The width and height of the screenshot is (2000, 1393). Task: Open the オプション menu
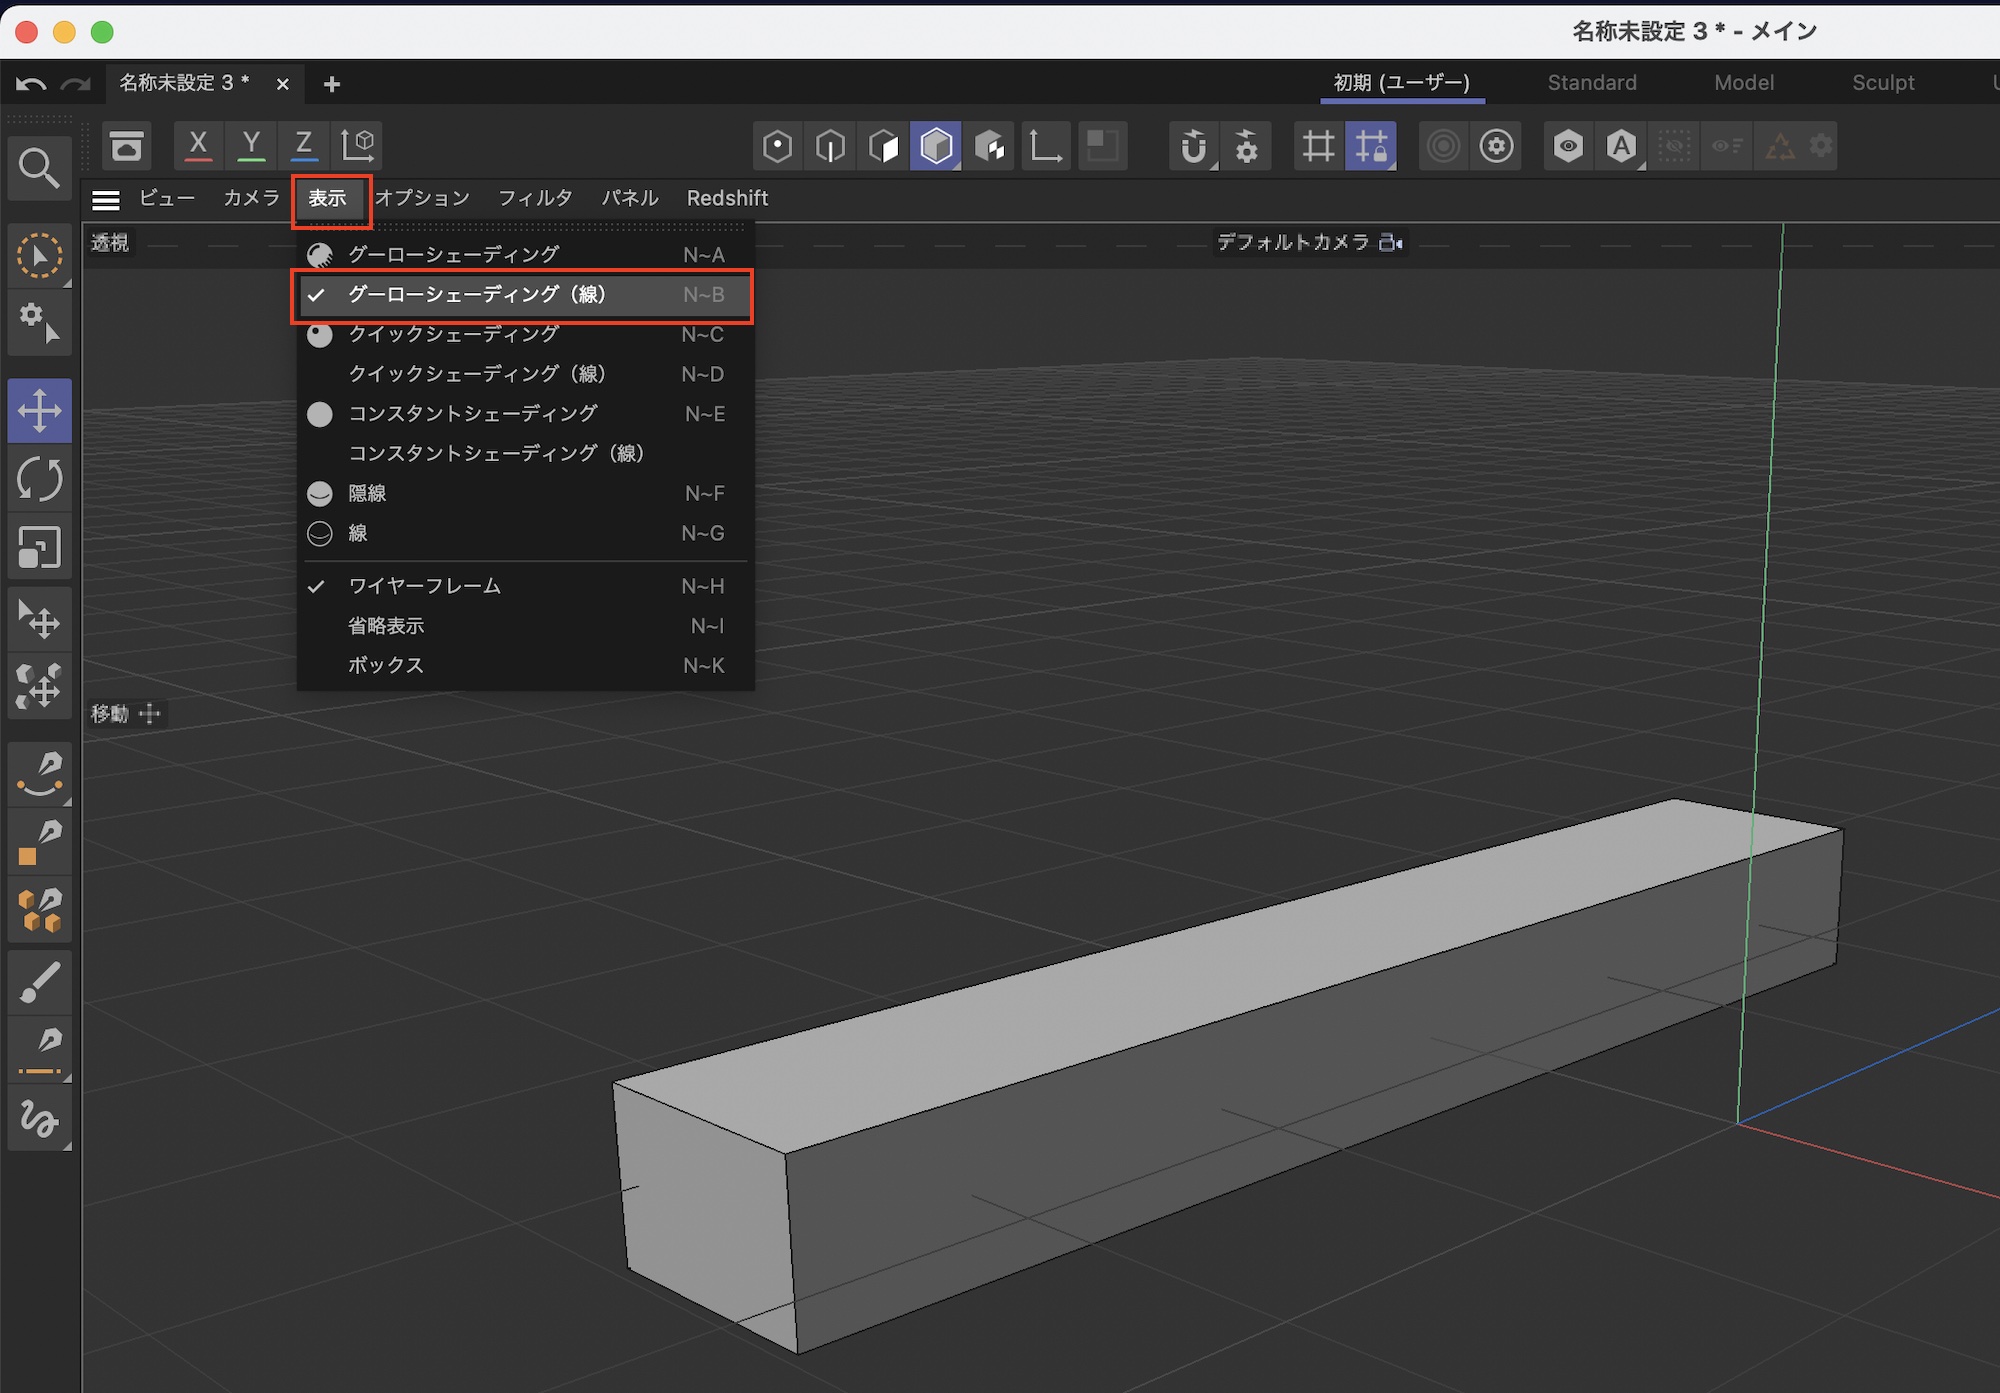[422, 198]
